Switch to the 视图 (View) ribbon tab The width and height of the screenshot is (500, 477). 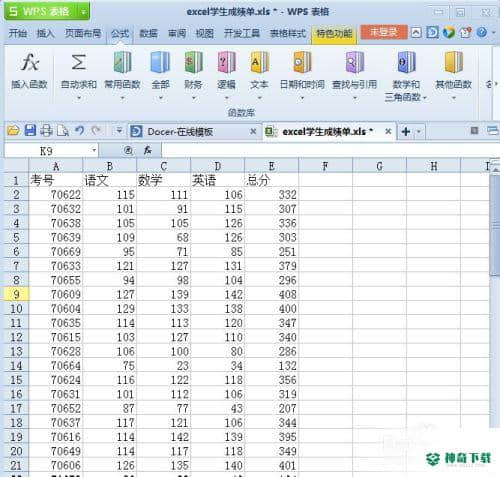coord(204,33)
